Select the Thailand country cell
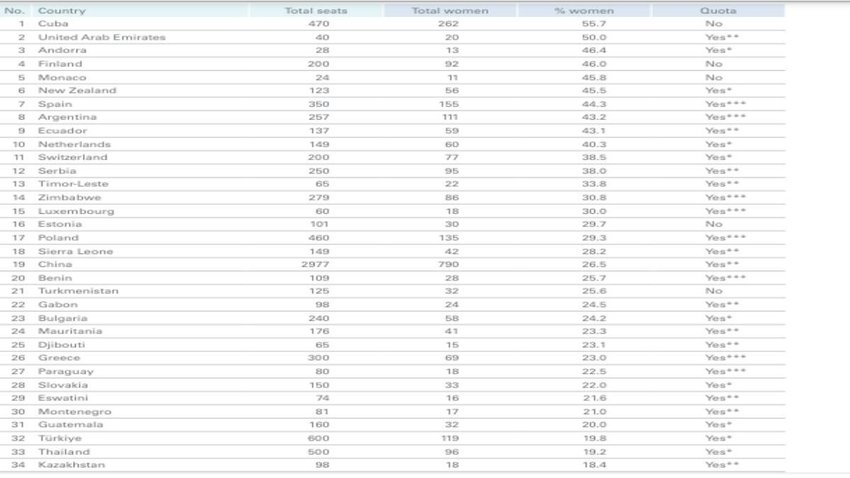This screenshot has height=478, width=850. pos(64,450)
